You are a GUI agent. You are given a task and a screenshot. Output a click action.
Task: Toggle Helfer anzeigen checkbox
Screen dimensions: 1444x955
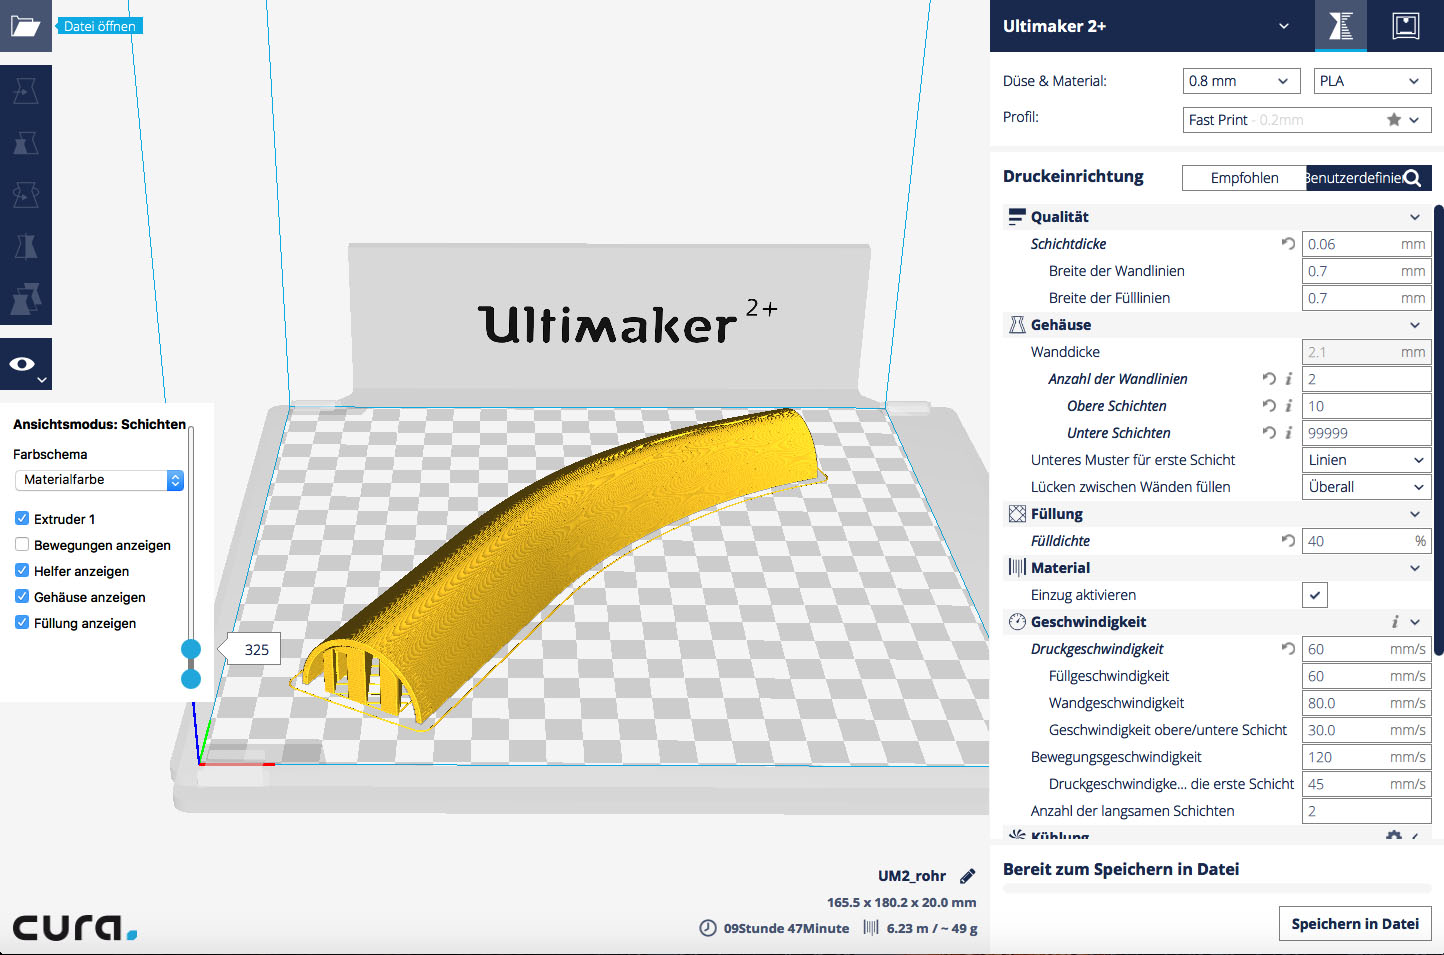pos(22,571)
